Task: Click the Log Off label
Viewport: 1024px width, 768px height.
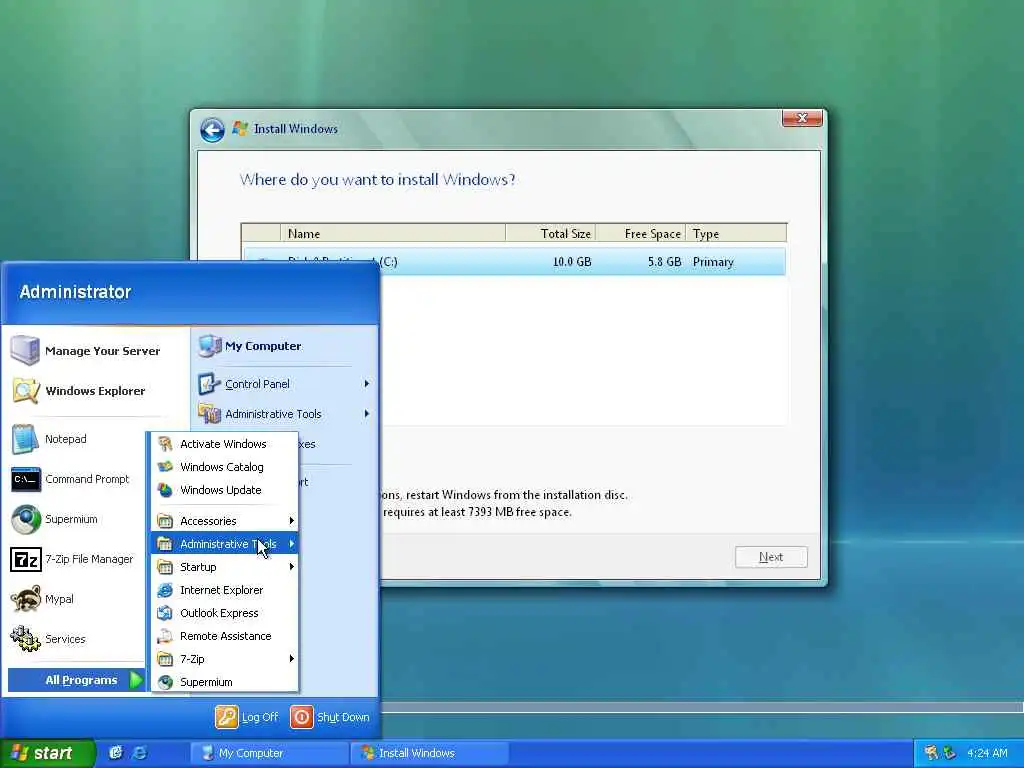Action: pos(260,717)
